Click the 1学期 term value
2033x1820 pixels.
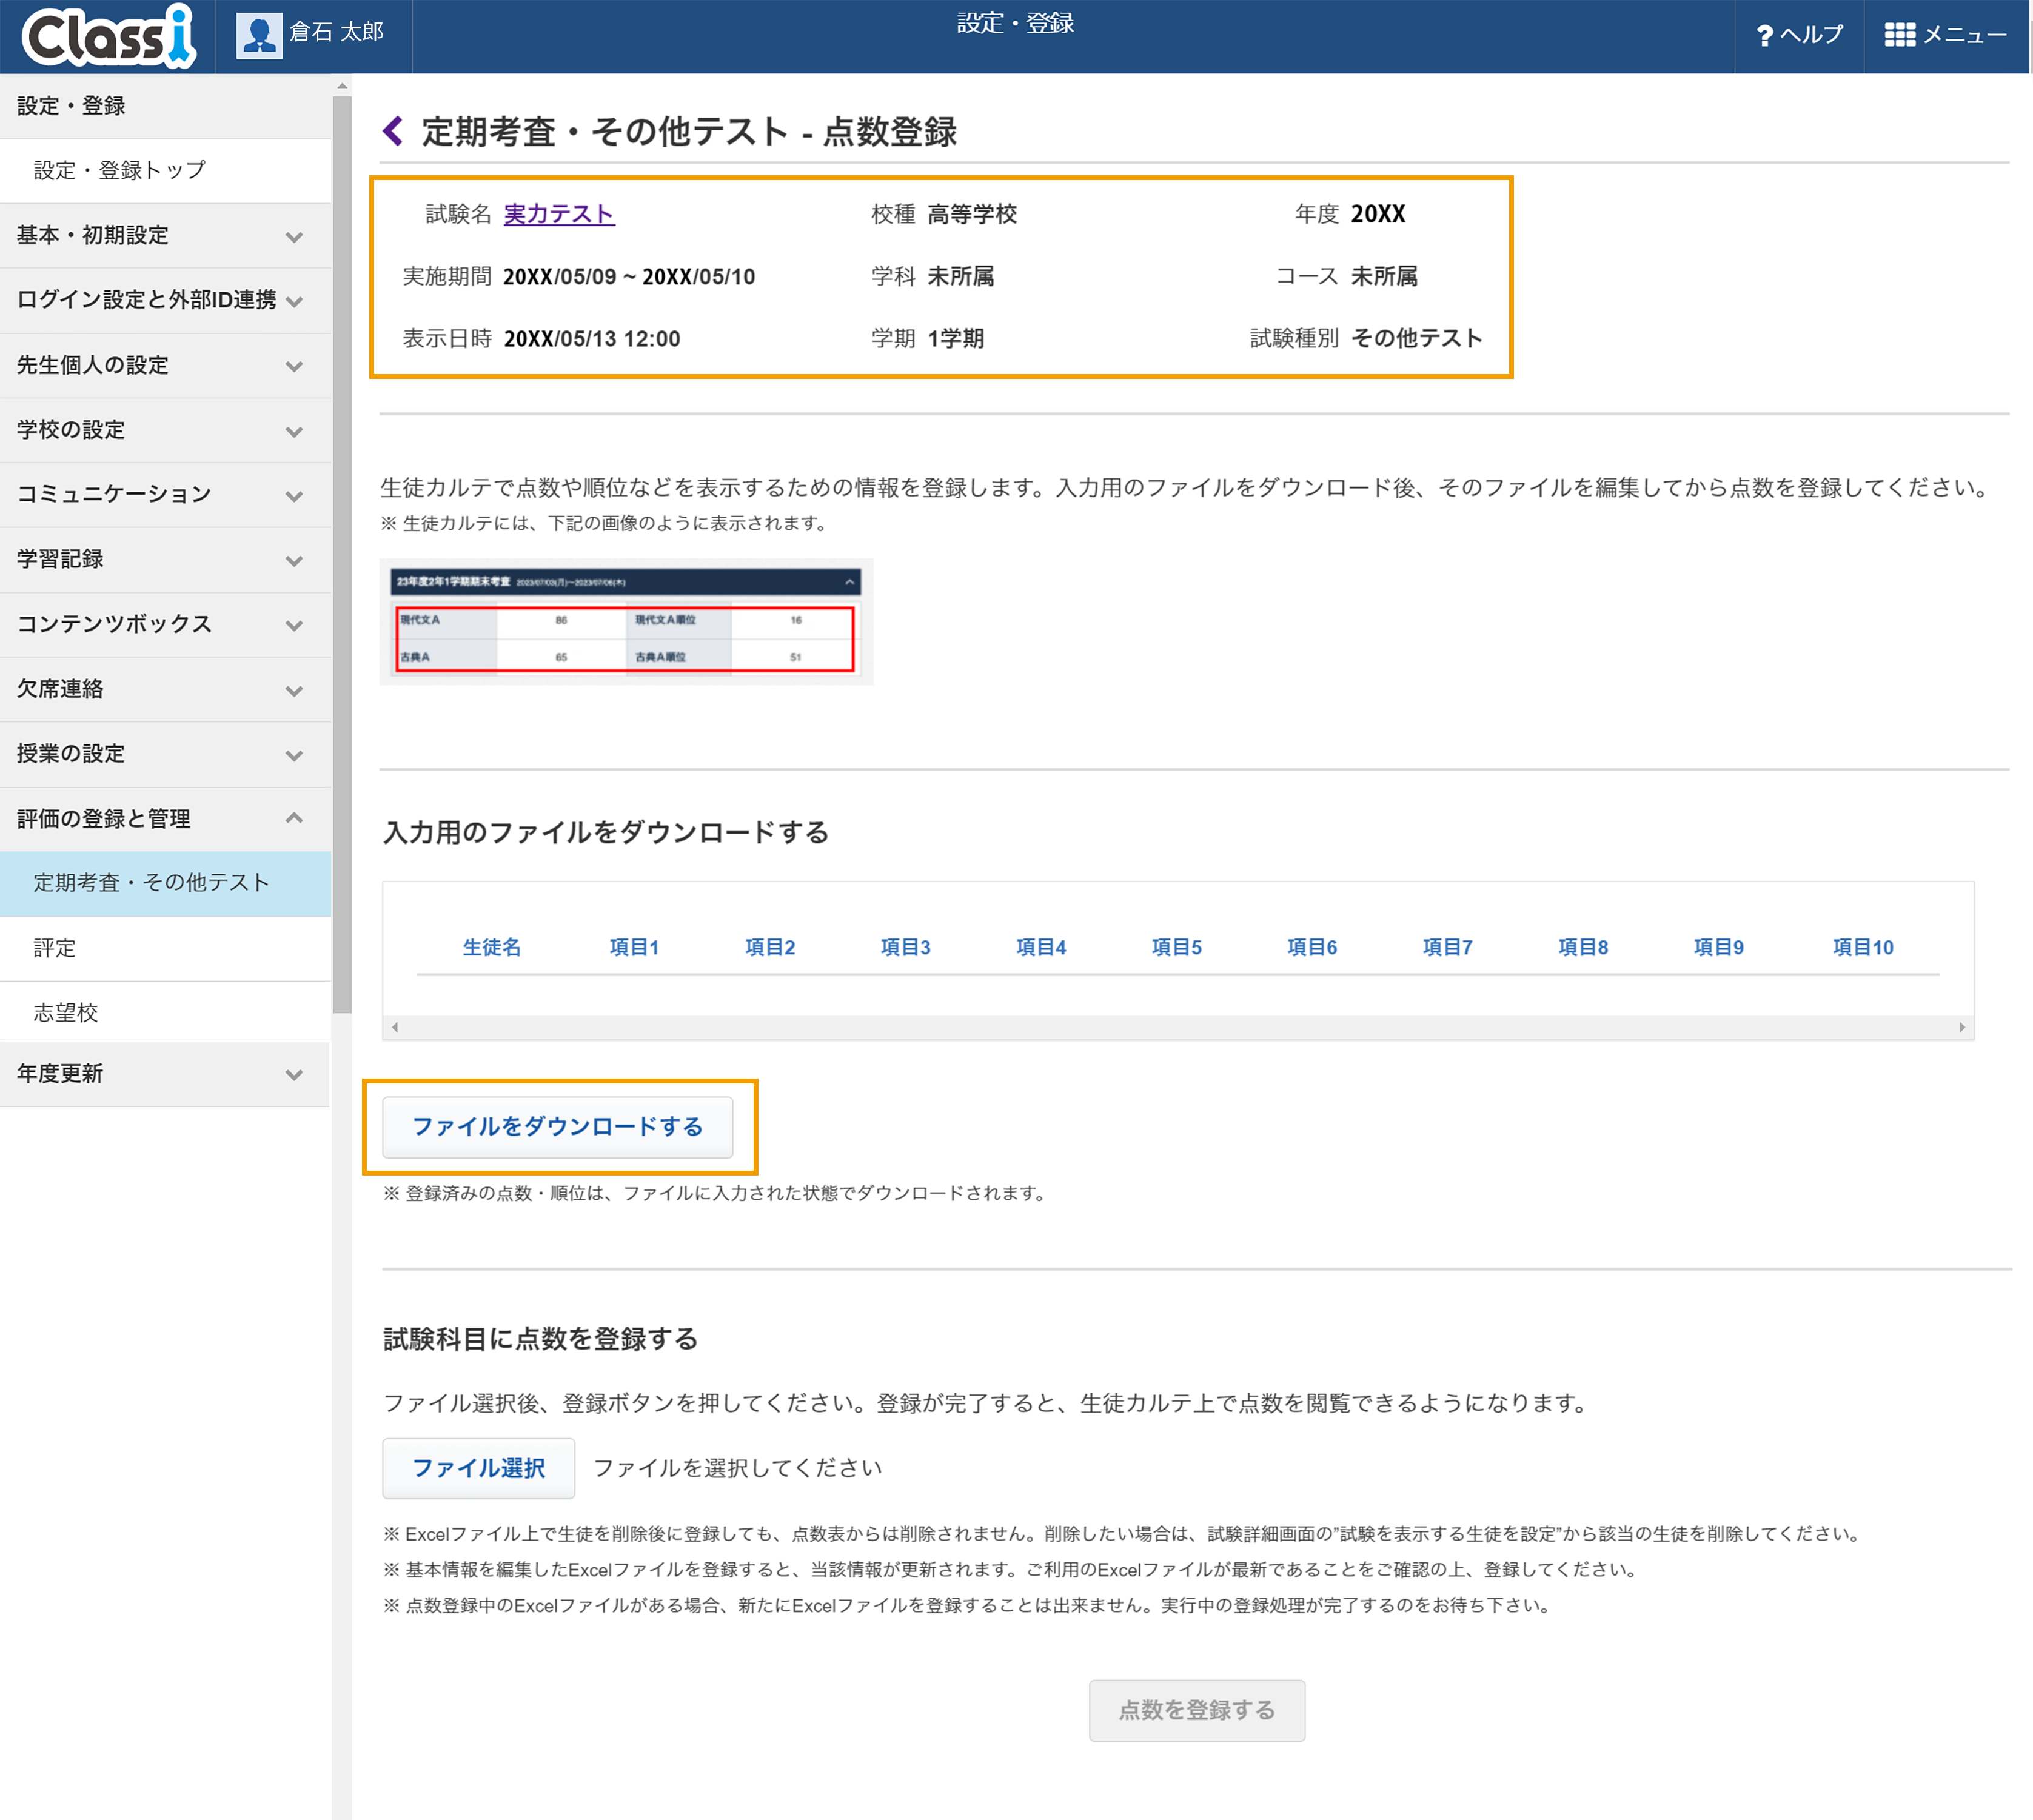[x=955, y=339]
